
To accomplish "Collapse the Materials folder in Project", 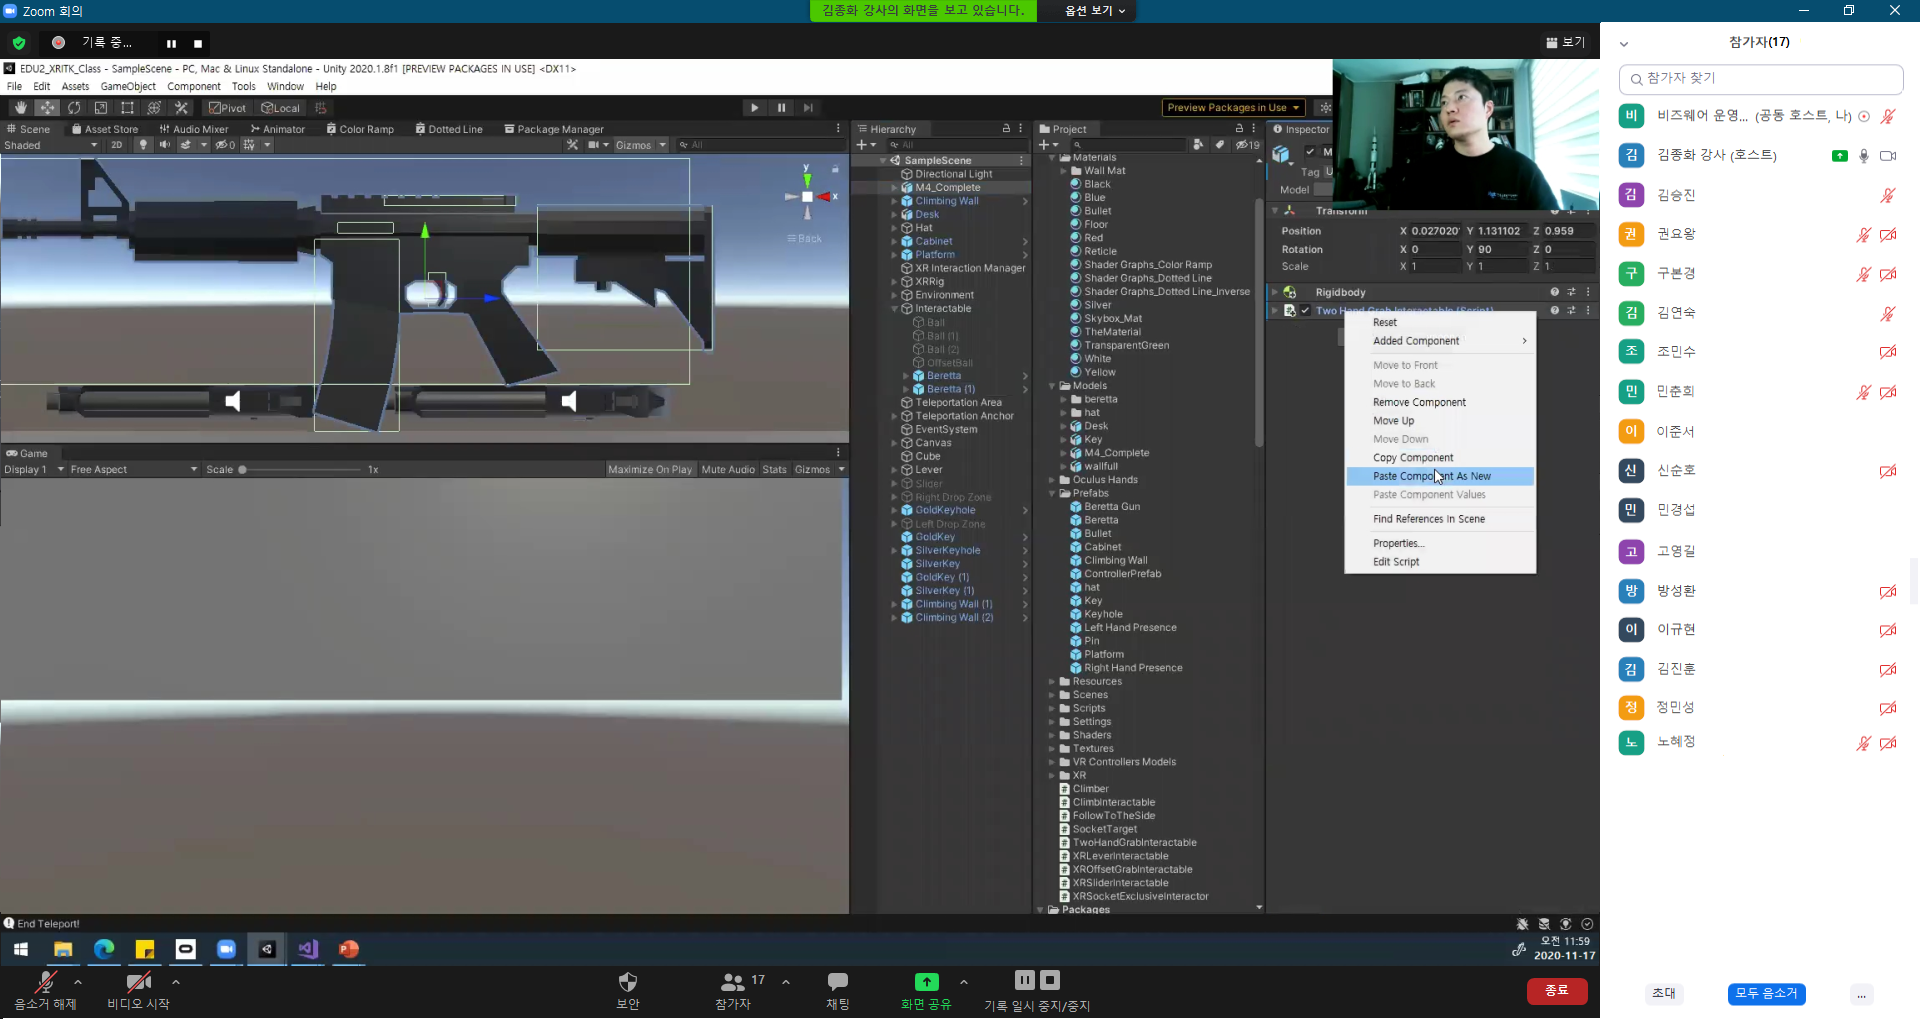I will click(1052, 158).
